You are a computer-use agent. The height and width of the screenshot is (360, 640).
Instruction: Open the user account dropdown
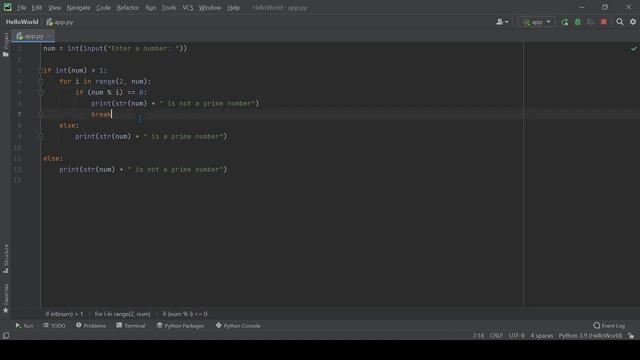pyautogui.click(x=502, y=22)
